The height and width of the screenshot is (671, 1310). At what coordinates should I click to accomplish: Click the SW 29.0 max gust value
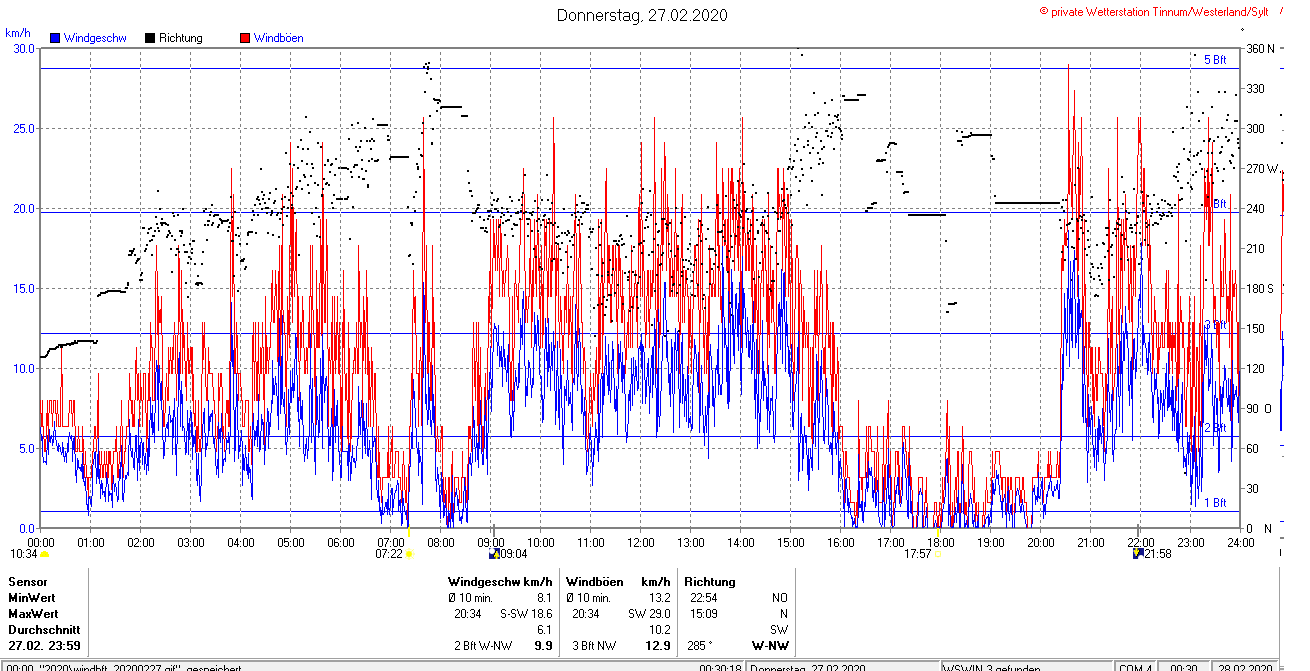pyautogui.click(x=649, y=613)
